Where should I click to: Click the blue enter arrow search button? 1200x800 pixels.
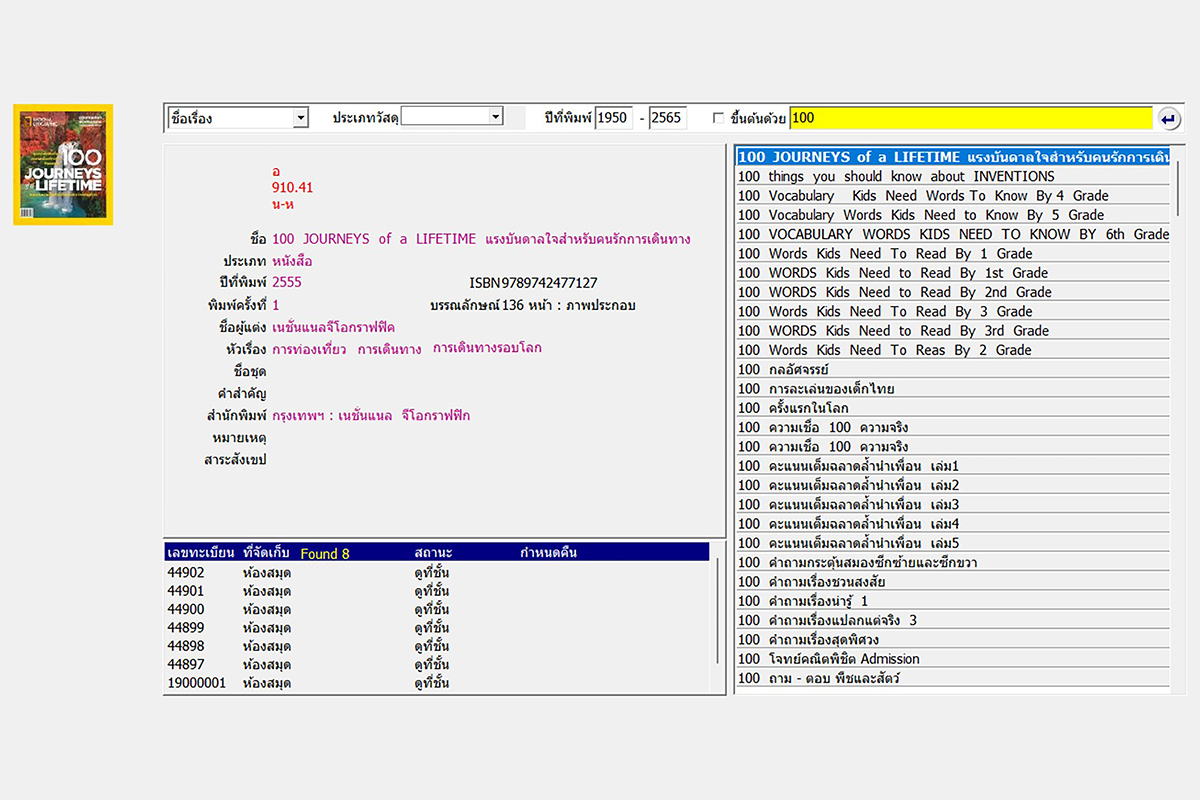(x=1168, y=119)
